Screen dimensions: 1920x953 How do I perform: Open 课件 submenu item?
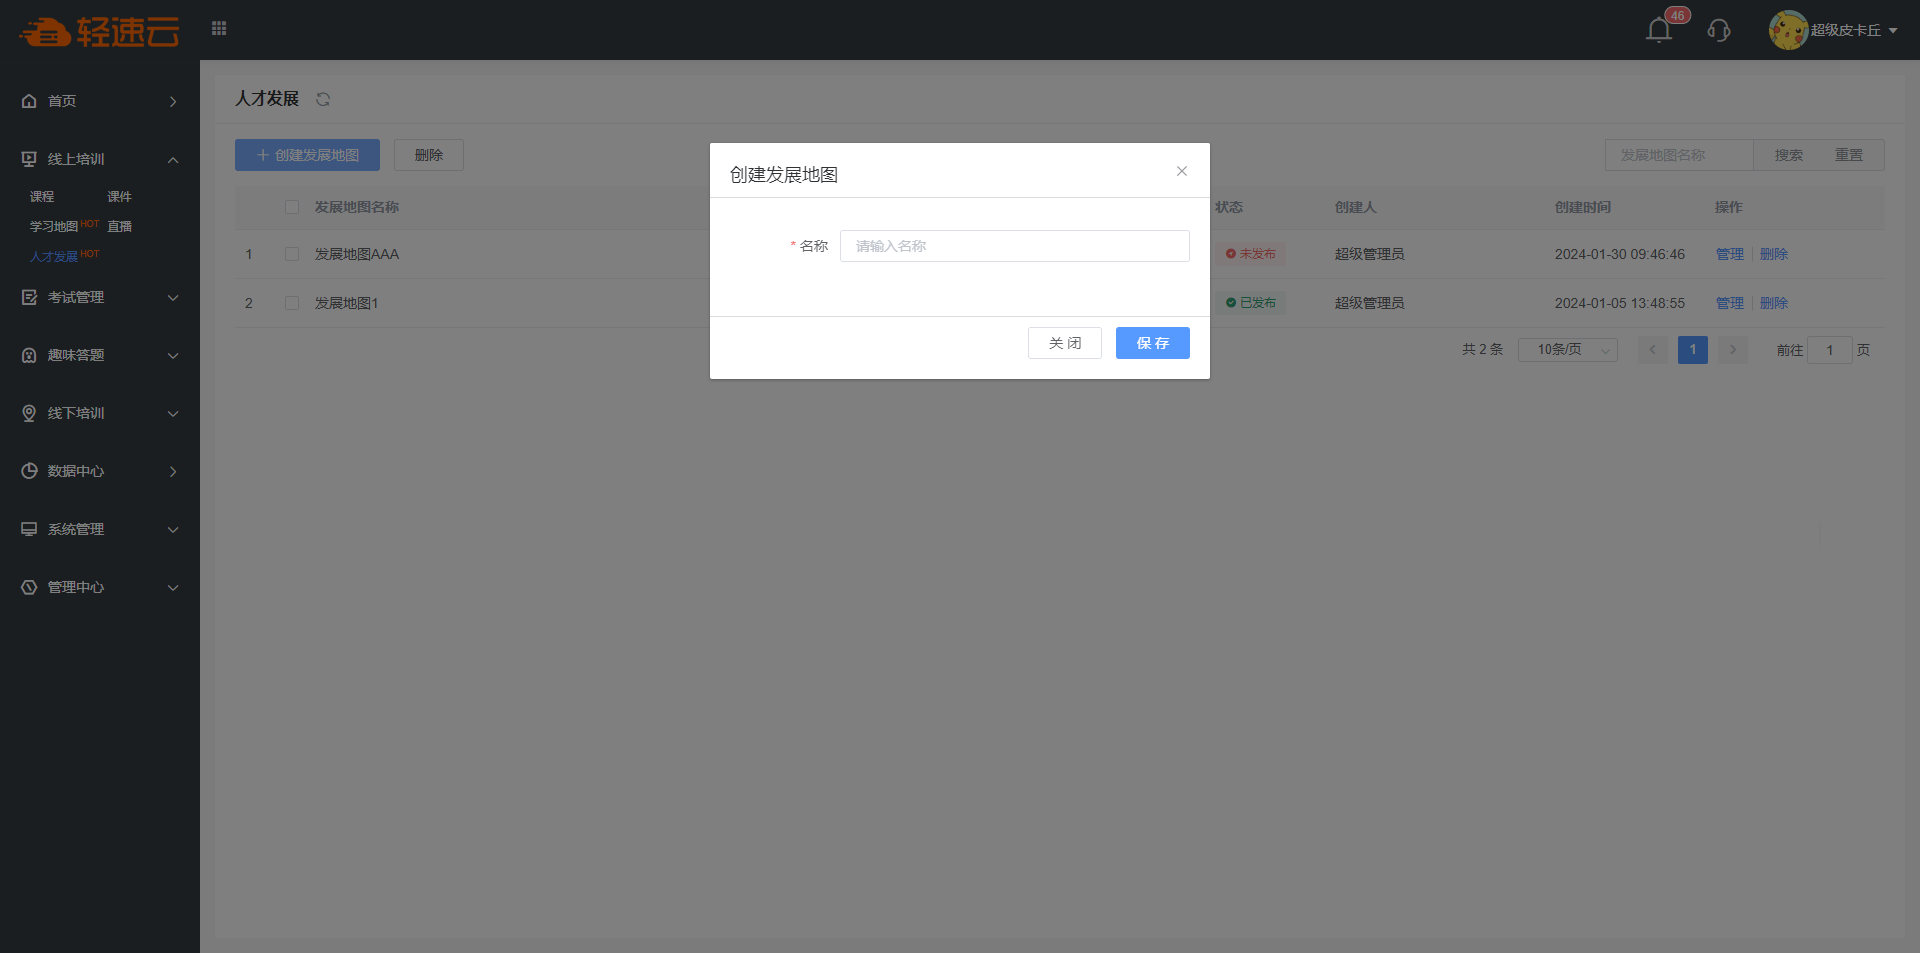tap(120, 197)
